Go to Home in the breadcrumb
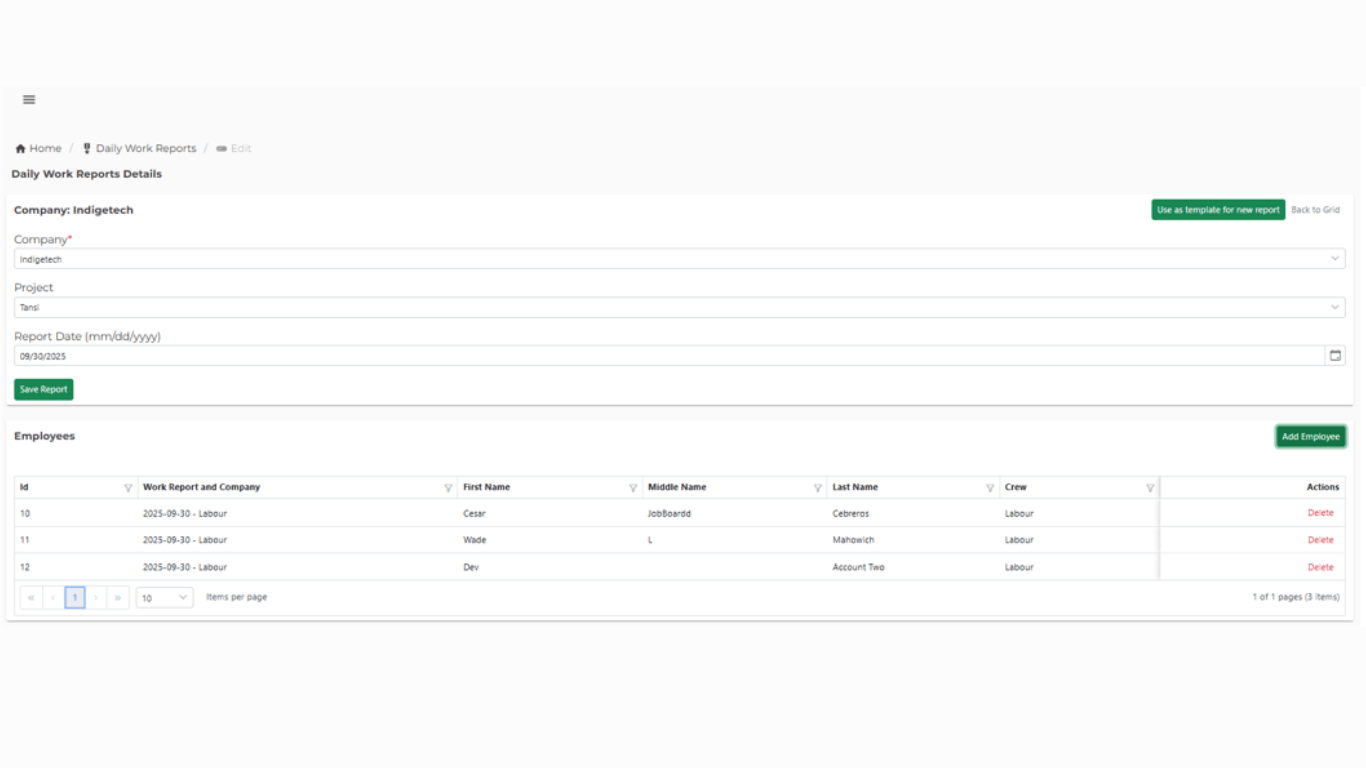 point(39,149)
